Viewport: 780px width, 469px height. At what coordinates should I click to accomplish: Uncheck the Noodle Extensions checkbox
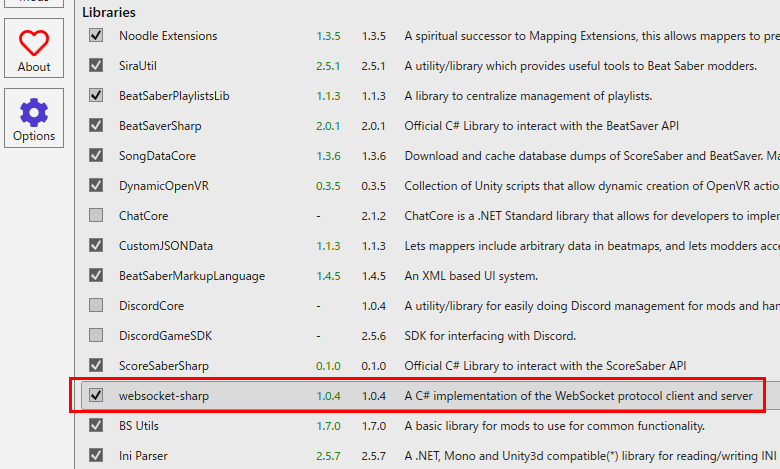(96, 36)
